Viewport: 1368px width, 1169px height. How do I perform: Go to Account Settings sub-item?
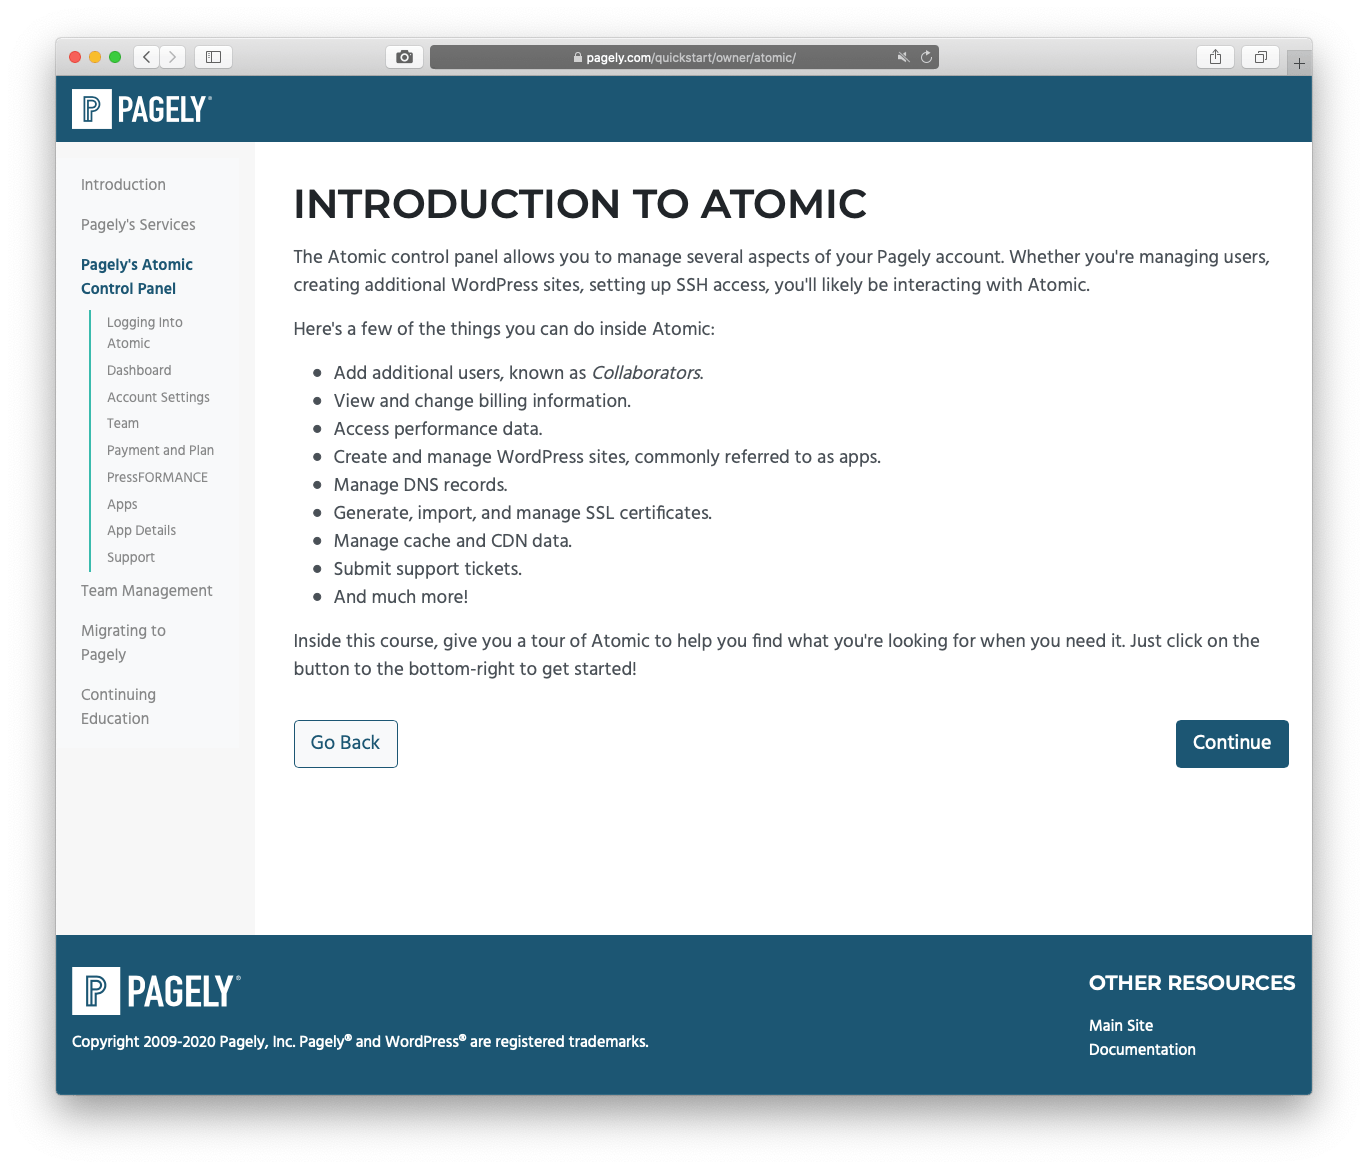pyautogui.click(x=158, y=397)
